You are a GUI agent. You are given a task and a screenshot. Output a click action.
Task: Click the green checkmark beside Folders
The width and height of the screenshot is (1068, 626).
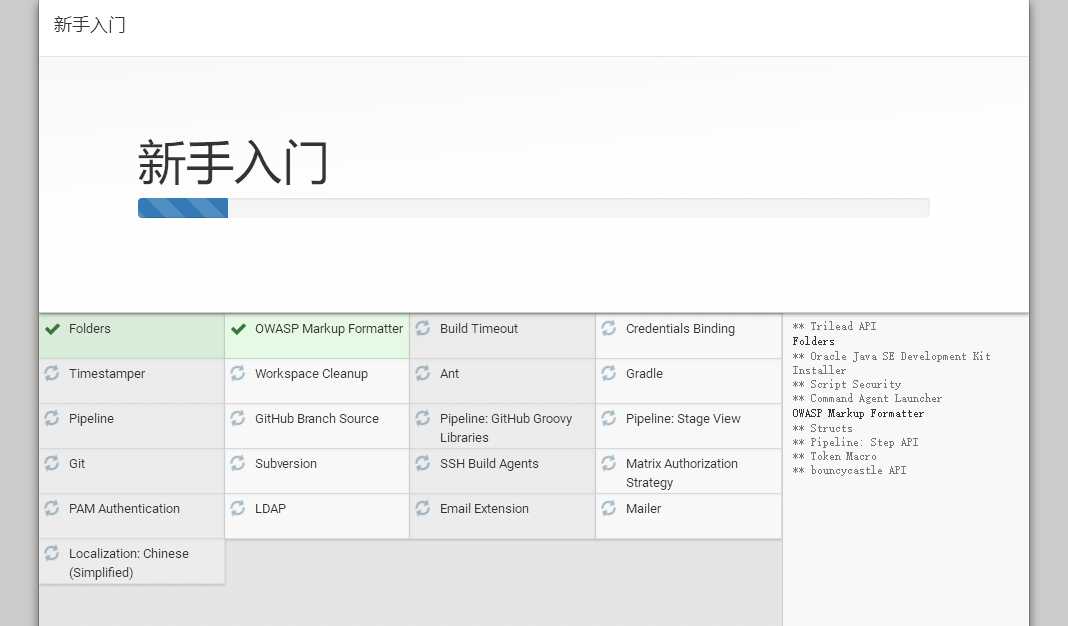(53, 329)
